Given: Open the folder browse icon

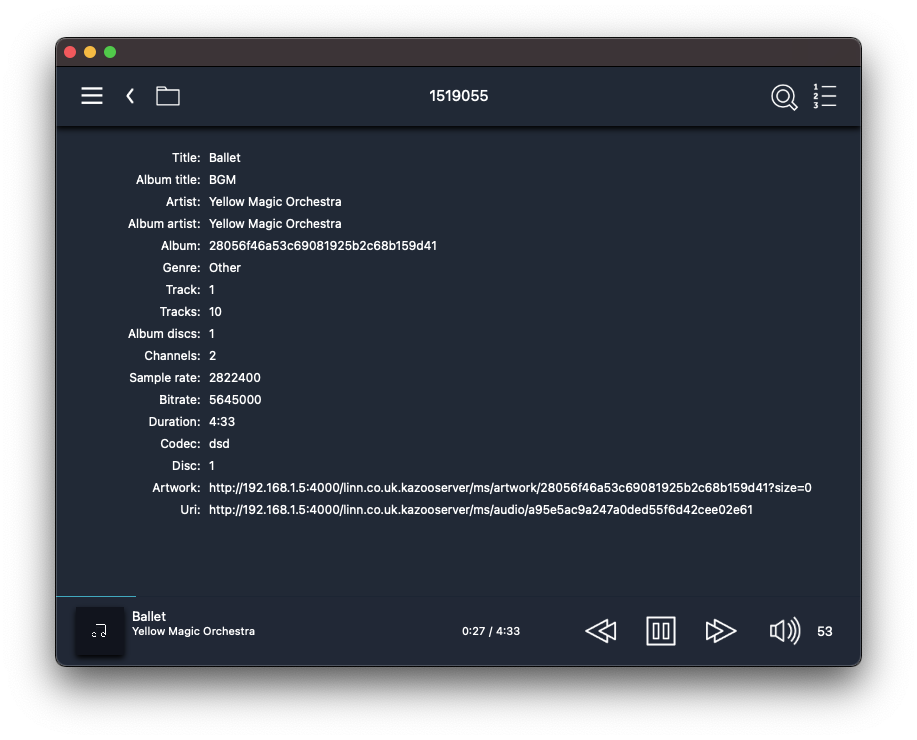Looking at the screenshot, I should 168,96.
